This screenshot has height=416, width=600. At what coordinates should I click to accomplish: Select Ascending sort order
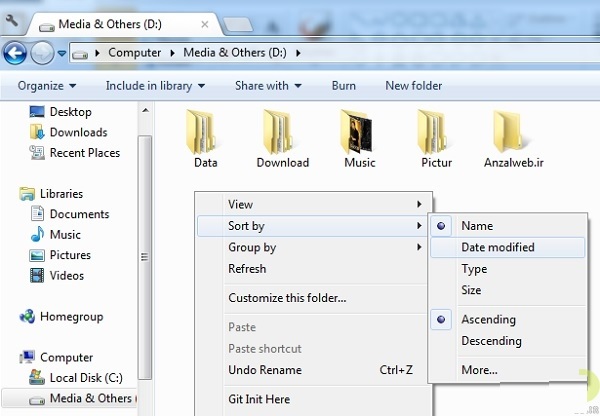pyautogui.click(x=488, y=320)
